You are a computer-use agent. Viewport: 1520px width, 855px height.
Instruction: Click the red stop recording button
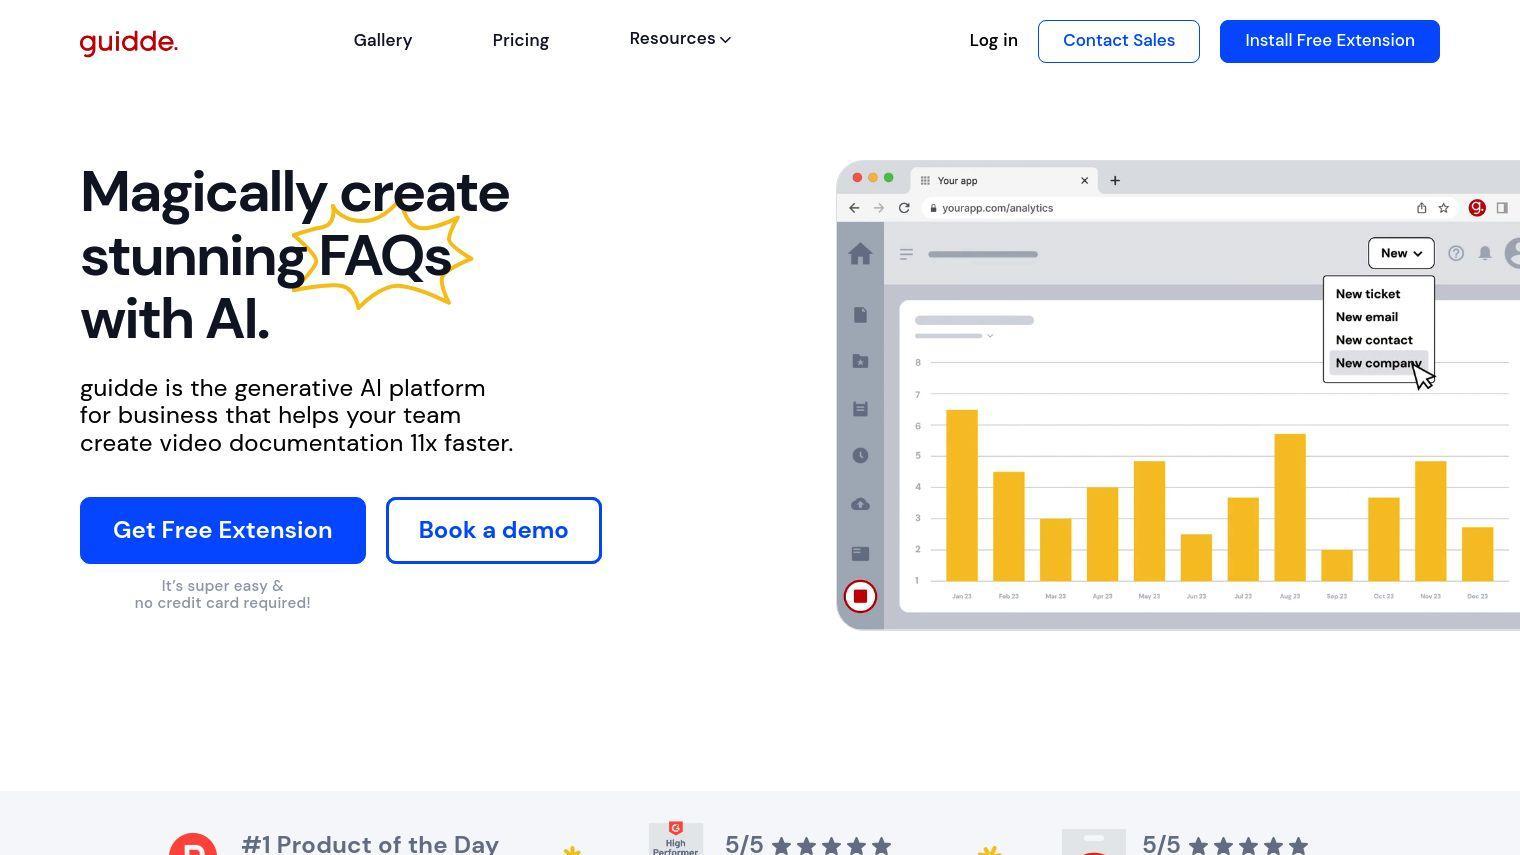click(x=860, y=596)
